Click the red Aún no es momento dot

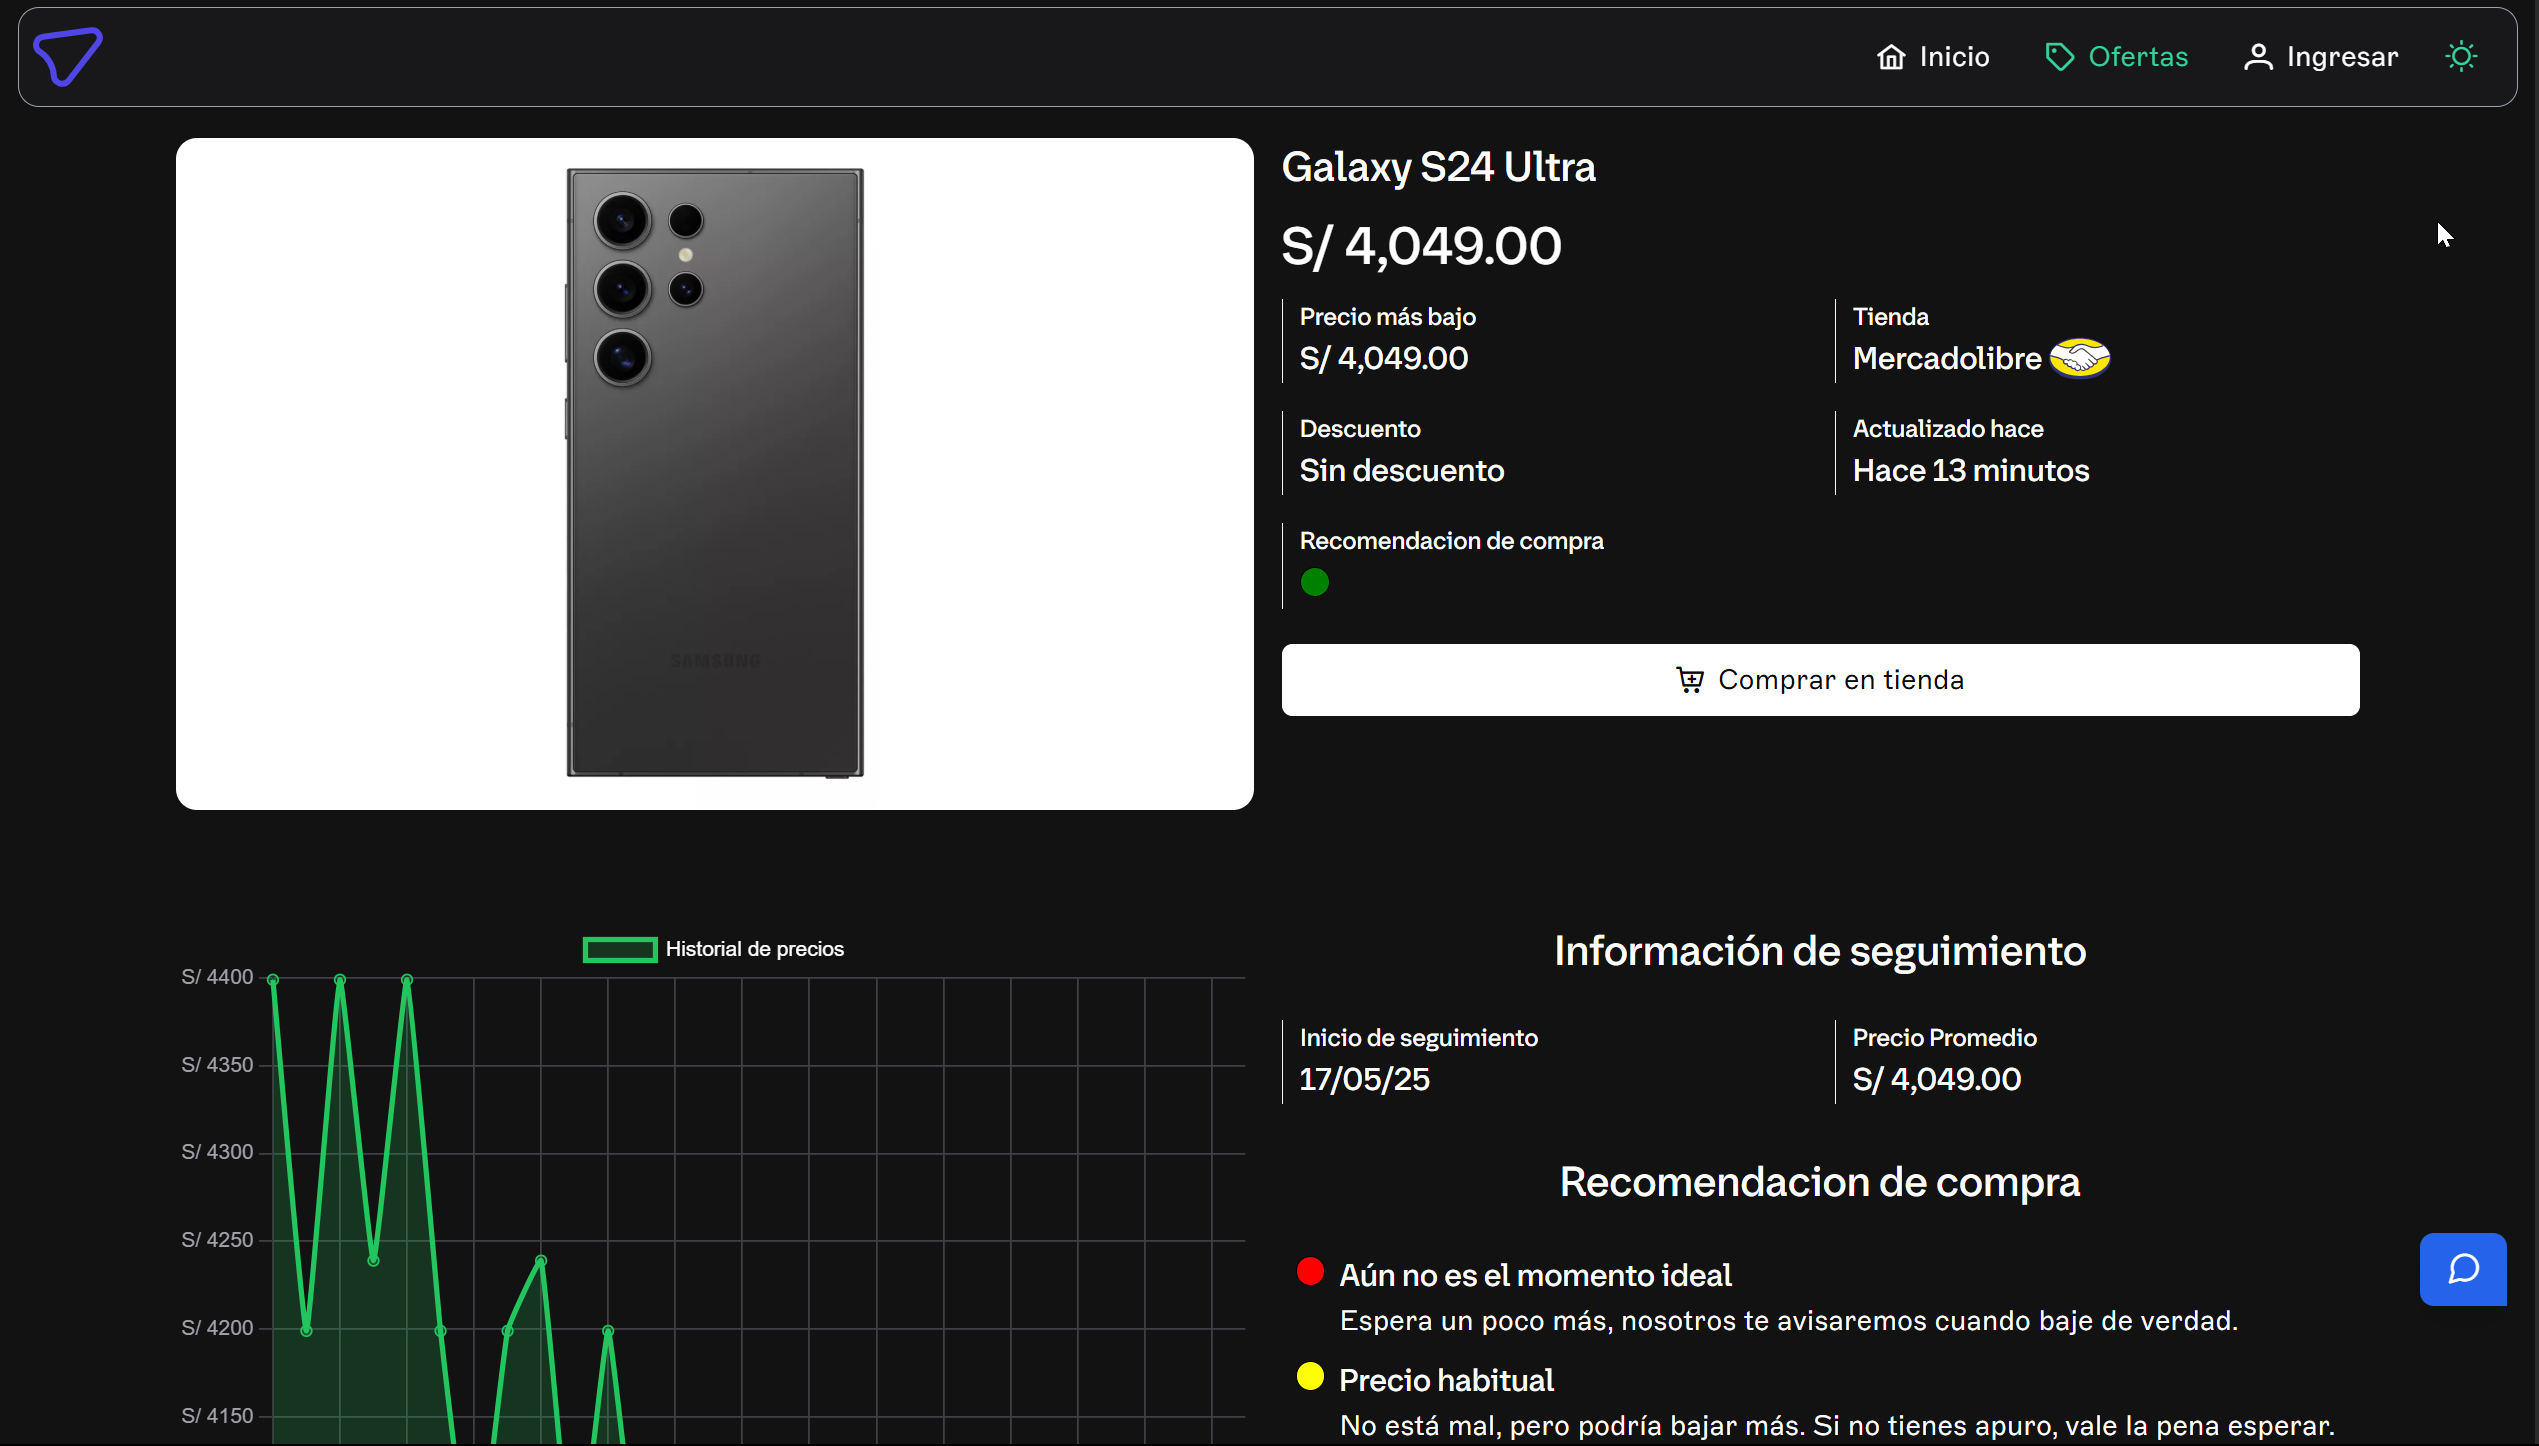tap(1310, 1272)
